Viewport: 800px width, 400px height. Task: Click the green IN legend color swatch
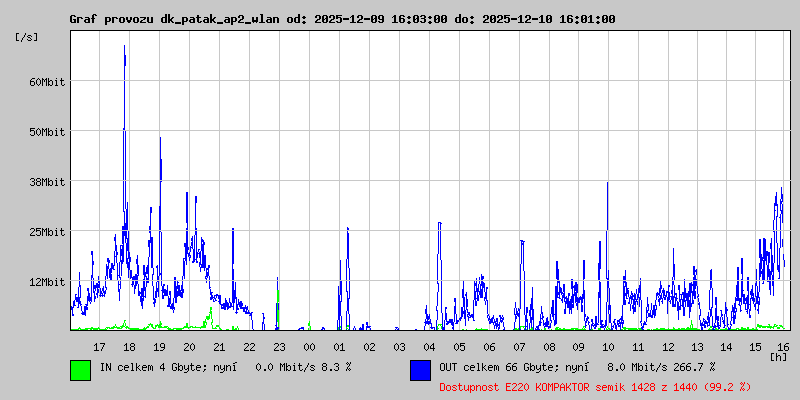click(81, 370)
